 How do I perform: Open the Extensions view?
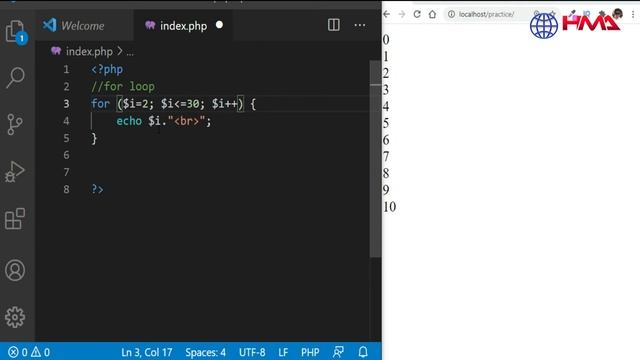point(15,219)
